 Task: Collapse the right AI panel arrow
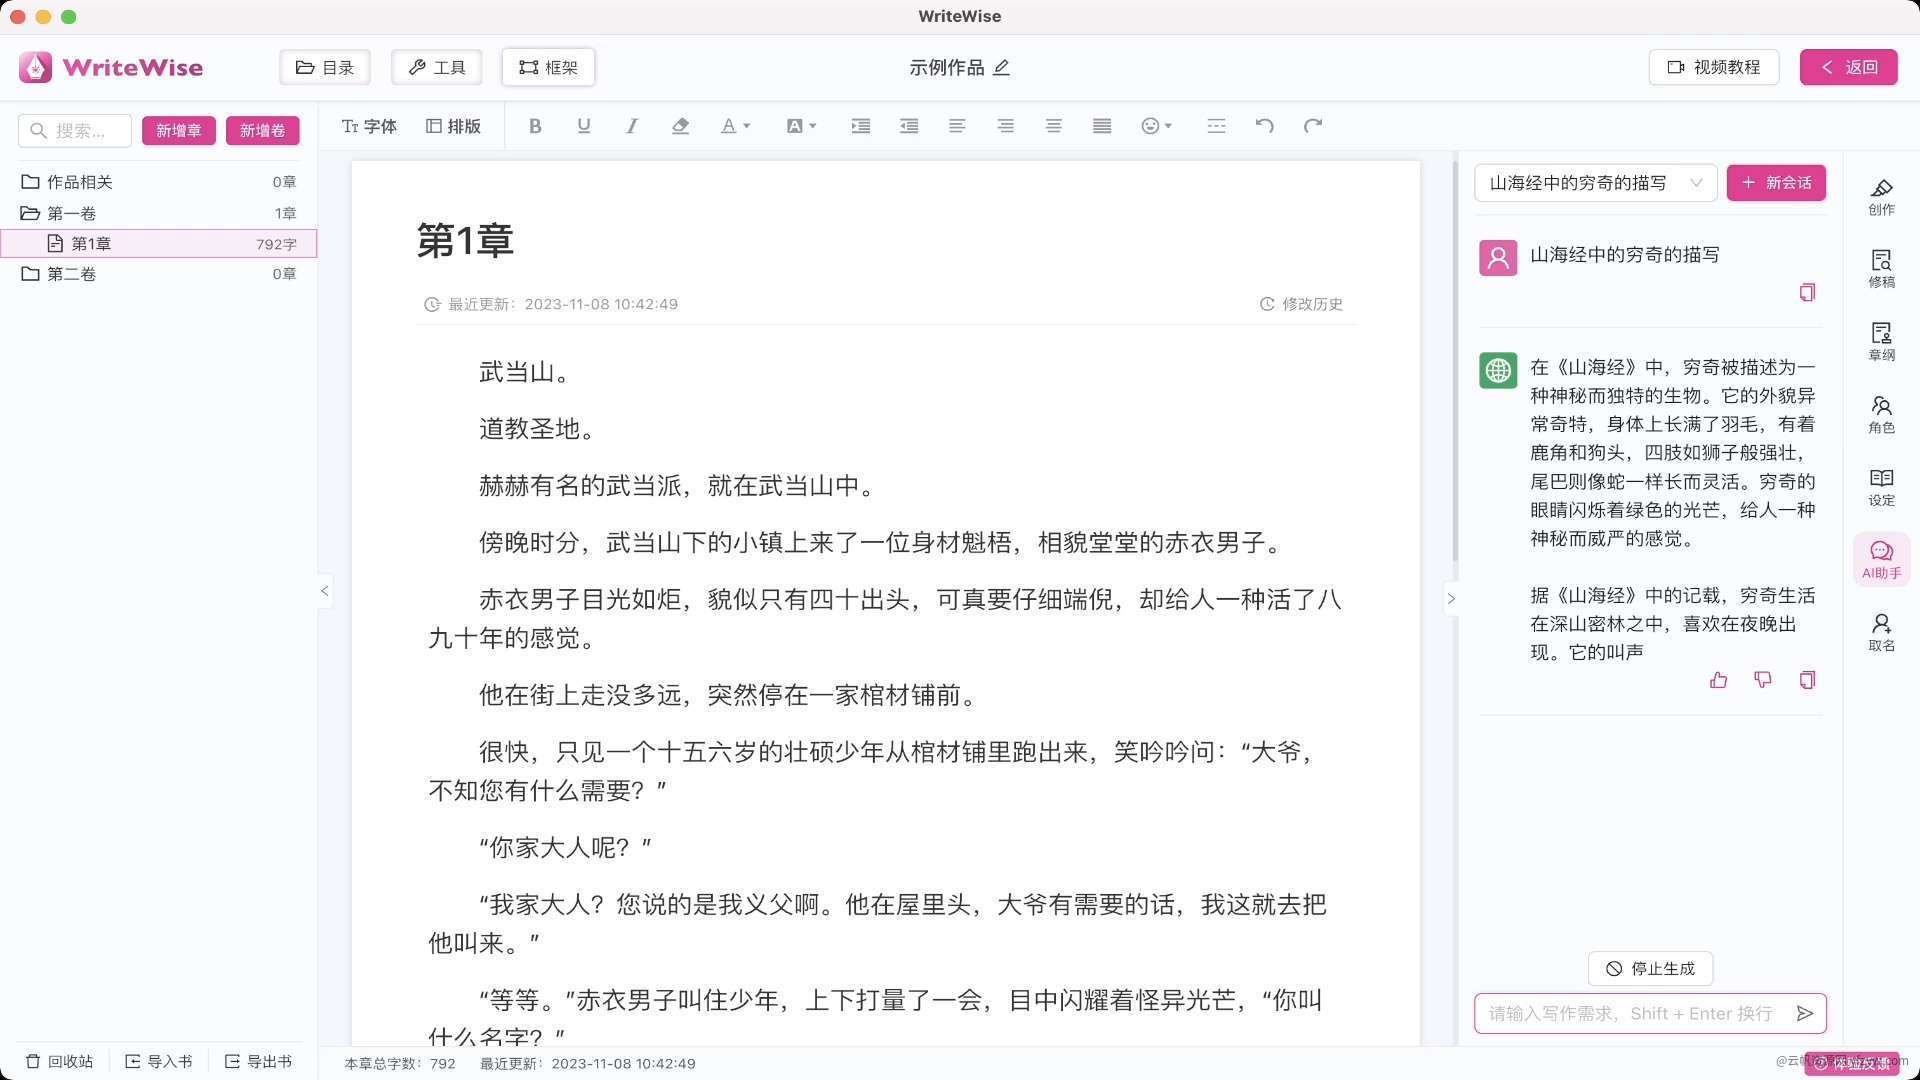coord(1451,599)
